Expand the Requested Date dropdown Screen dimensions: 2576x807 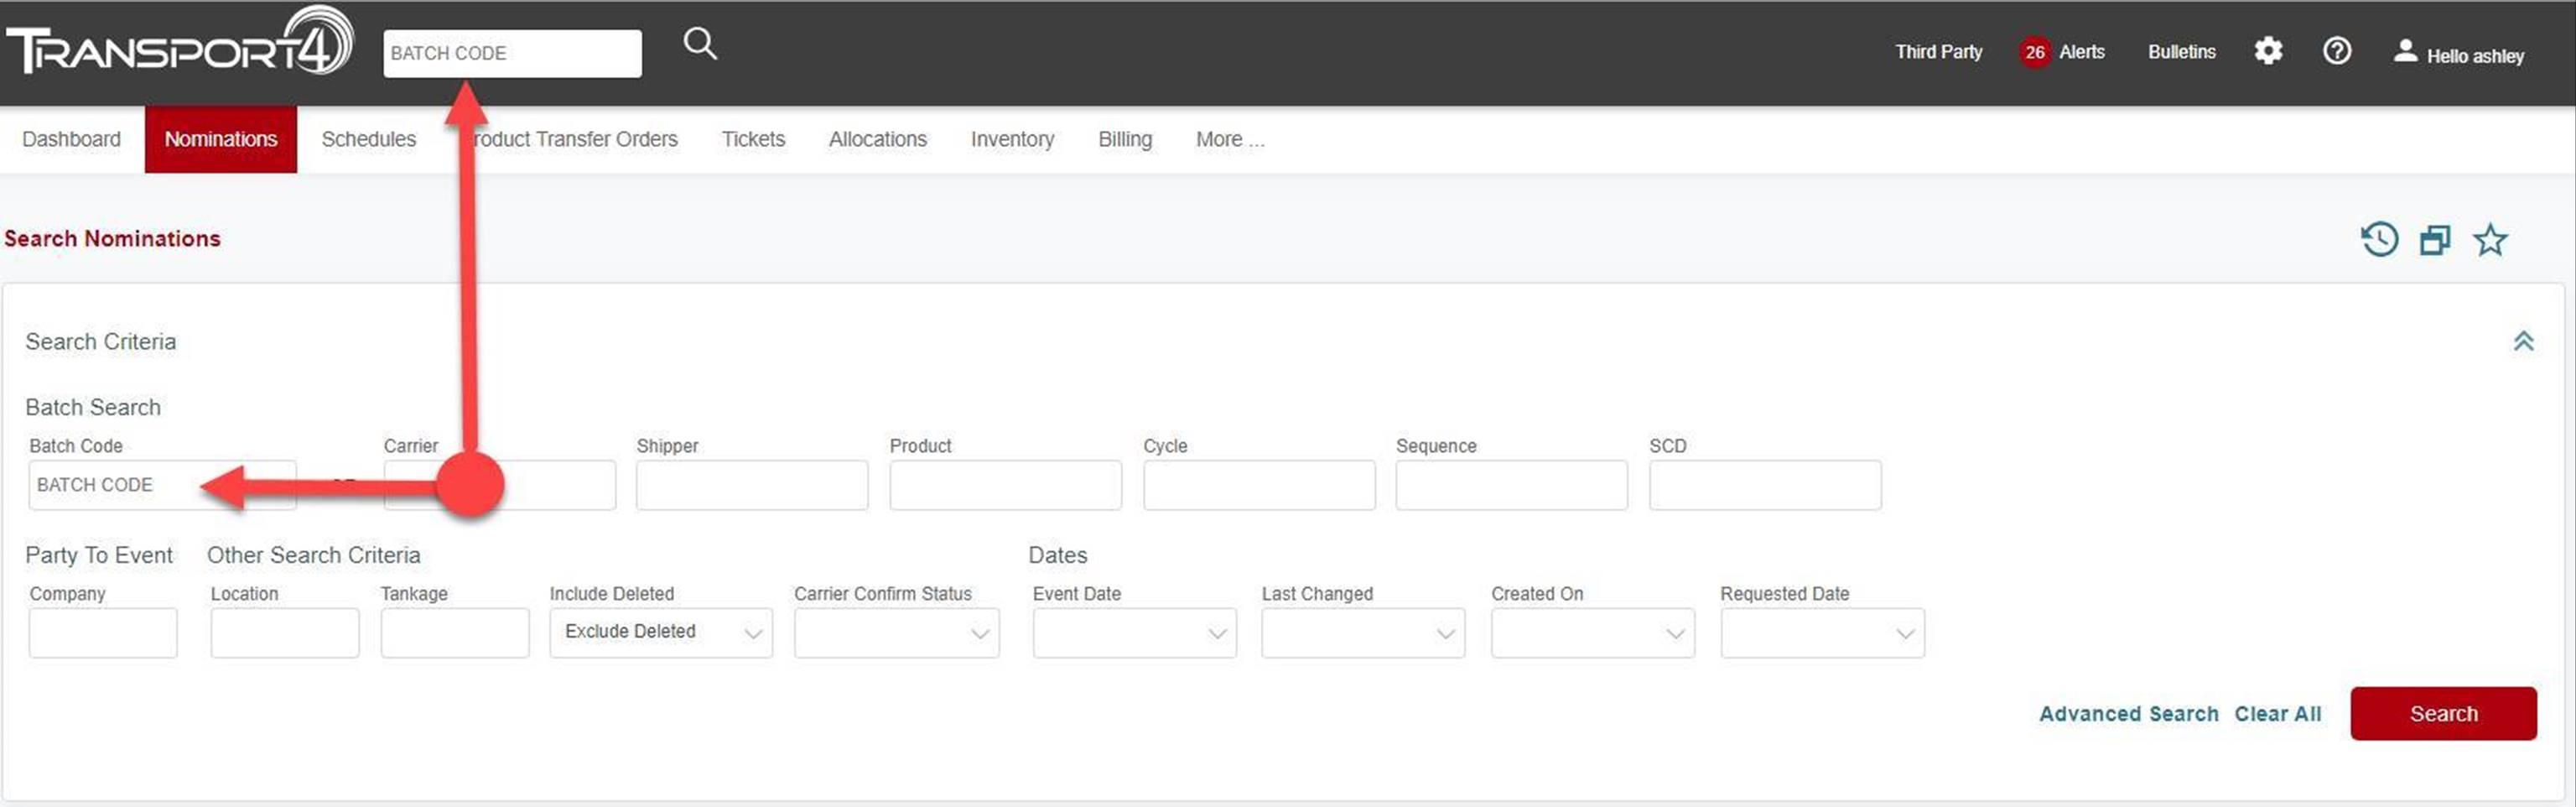coord(1821,632)
